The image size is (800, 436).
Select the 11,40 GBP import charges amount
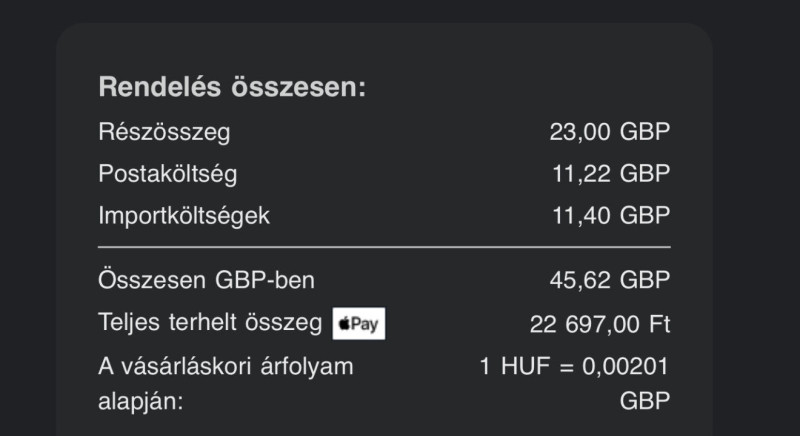point(611,216)
